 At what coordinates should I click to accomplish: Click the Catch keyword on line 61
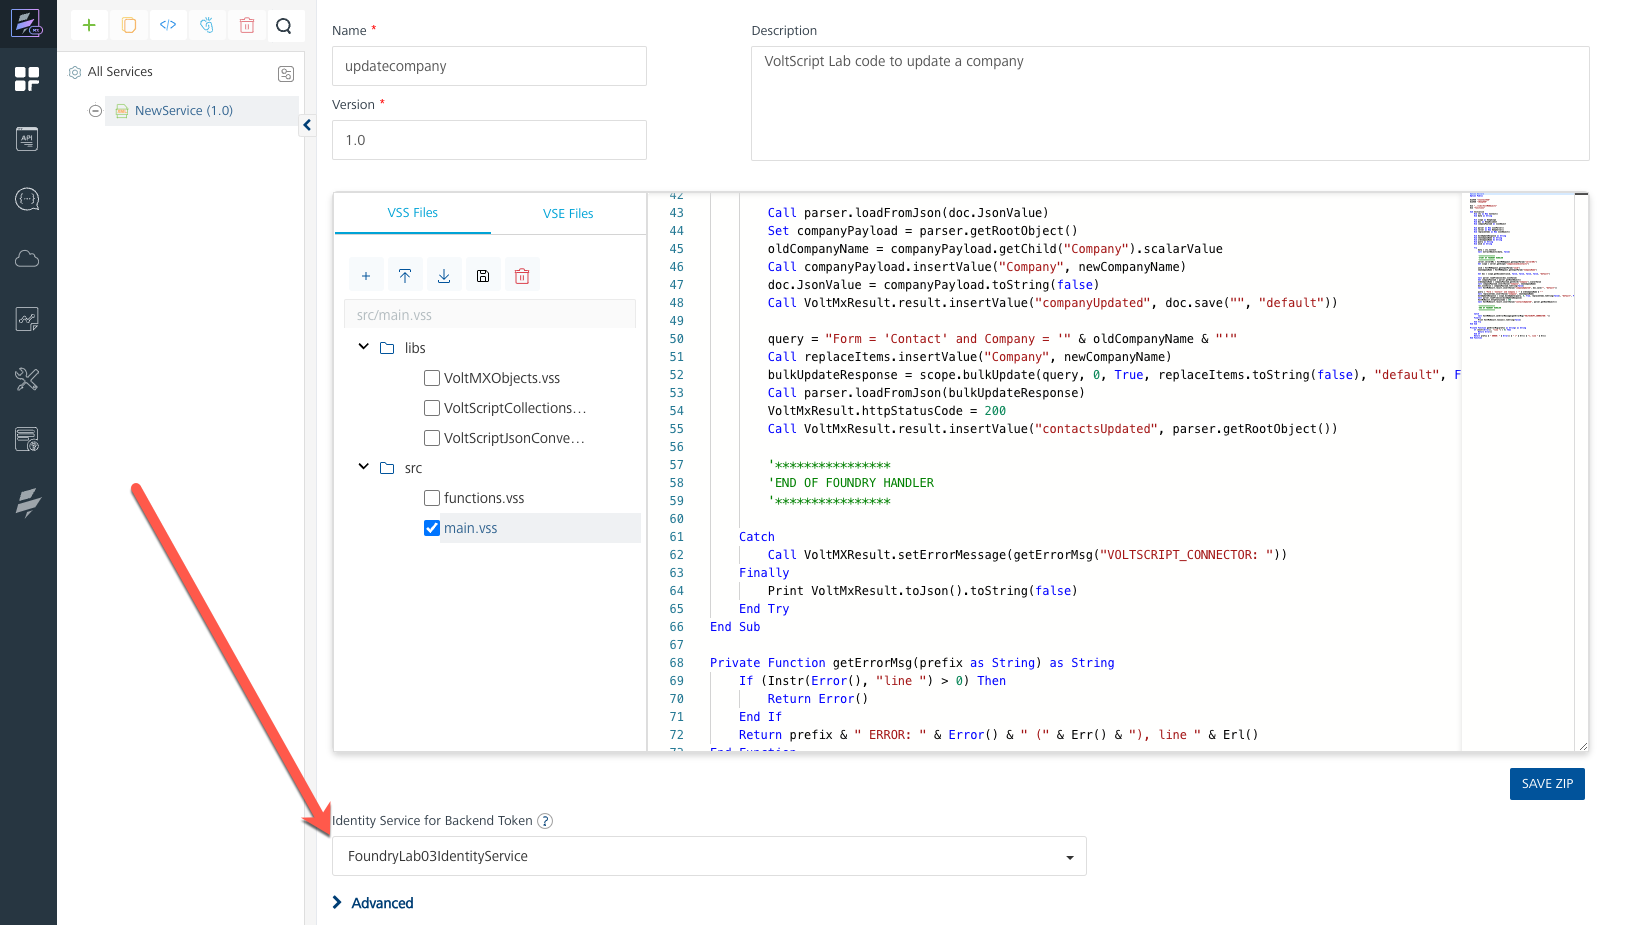(x=757, y=537)
